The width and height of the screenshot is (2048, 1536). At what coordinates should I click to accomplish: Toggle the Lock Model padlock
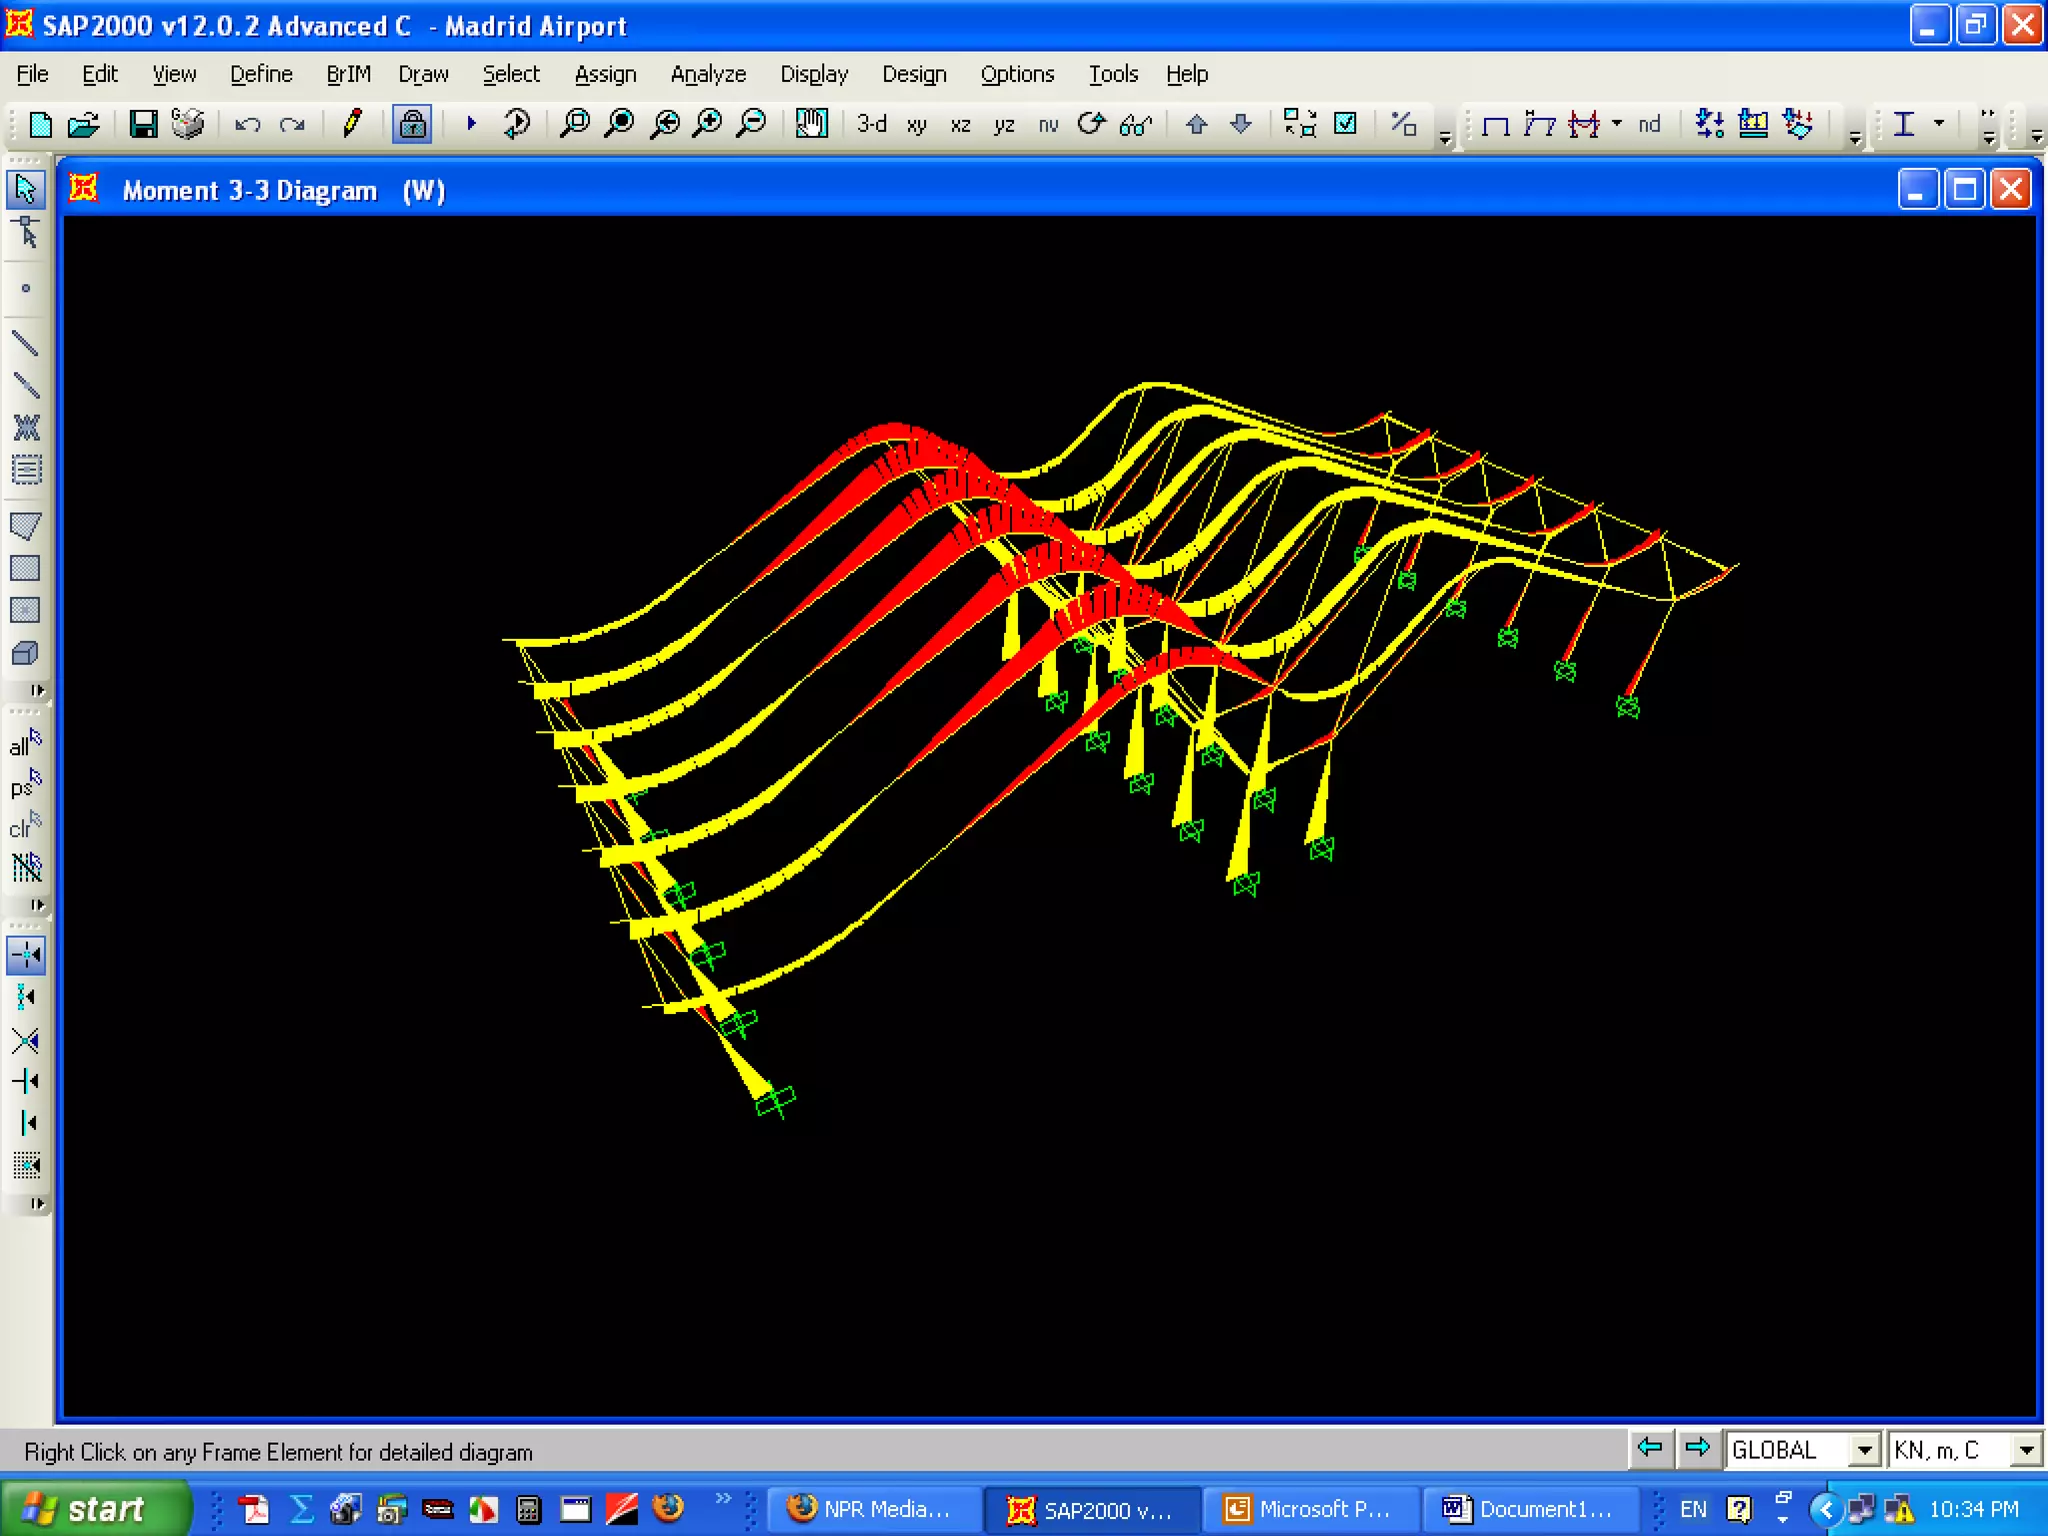[x=412, y=124]
